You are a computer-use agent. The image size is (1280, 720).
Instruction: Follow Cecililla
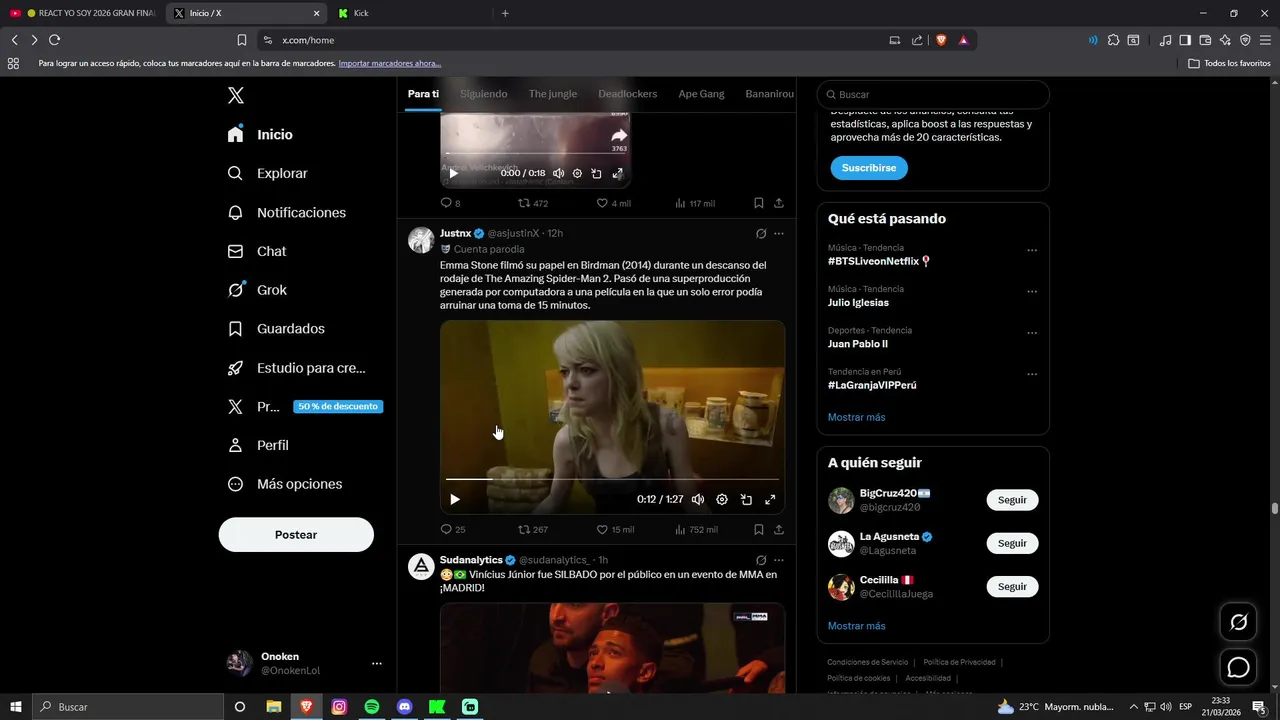point(1012,586)
